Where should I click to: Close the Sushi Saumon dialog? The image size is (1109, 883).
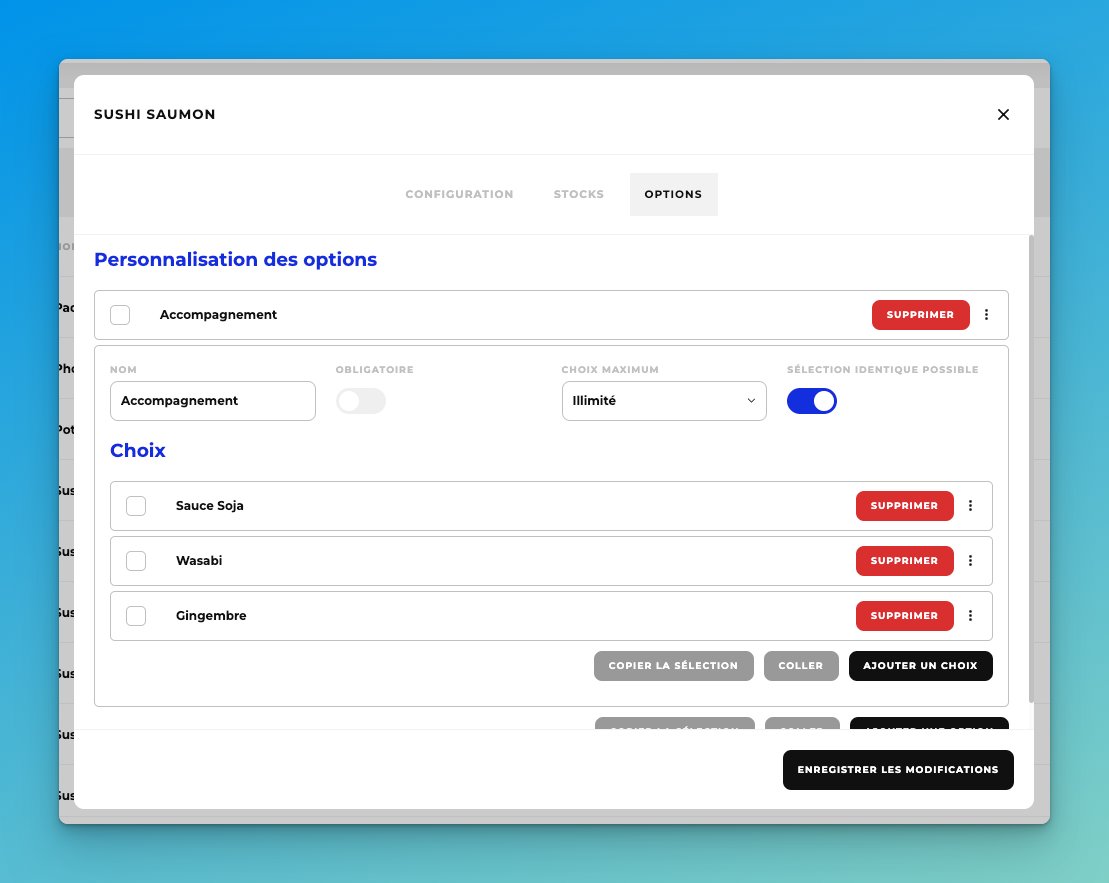[1003, 115]
